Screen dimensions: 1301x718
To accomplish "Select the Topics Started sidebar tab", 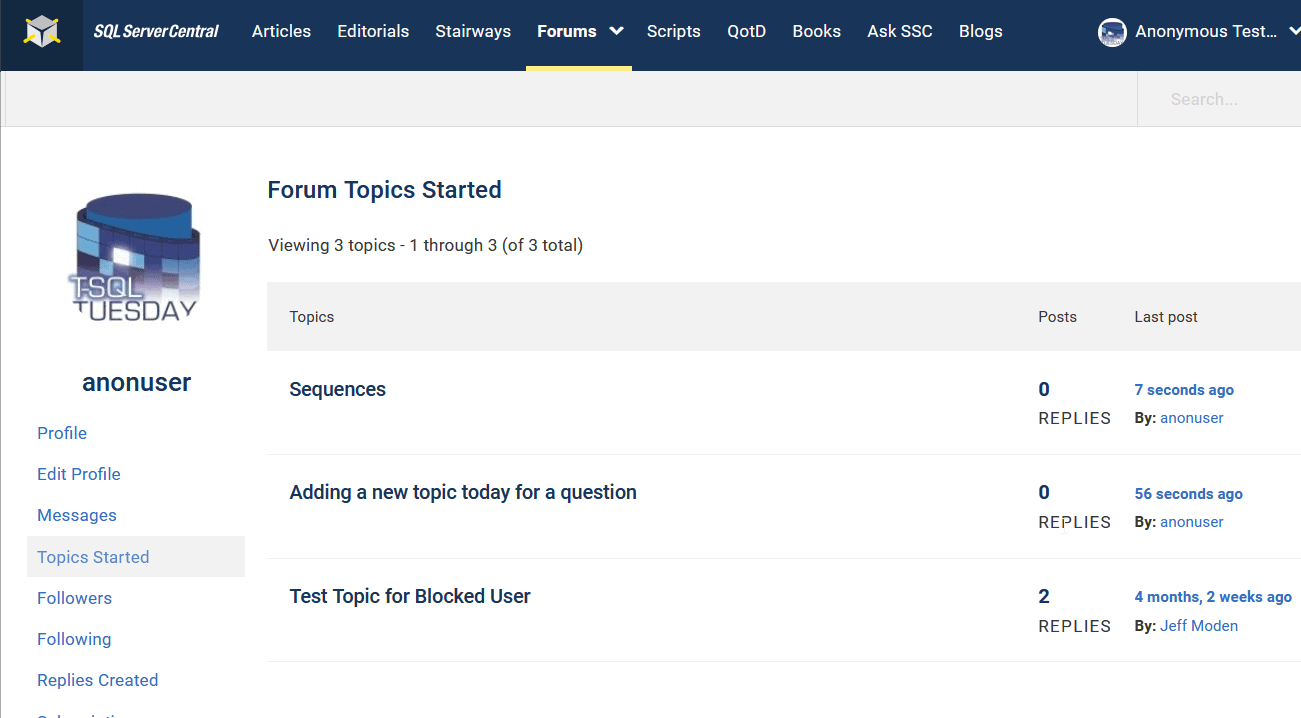I will pos(93,557).
